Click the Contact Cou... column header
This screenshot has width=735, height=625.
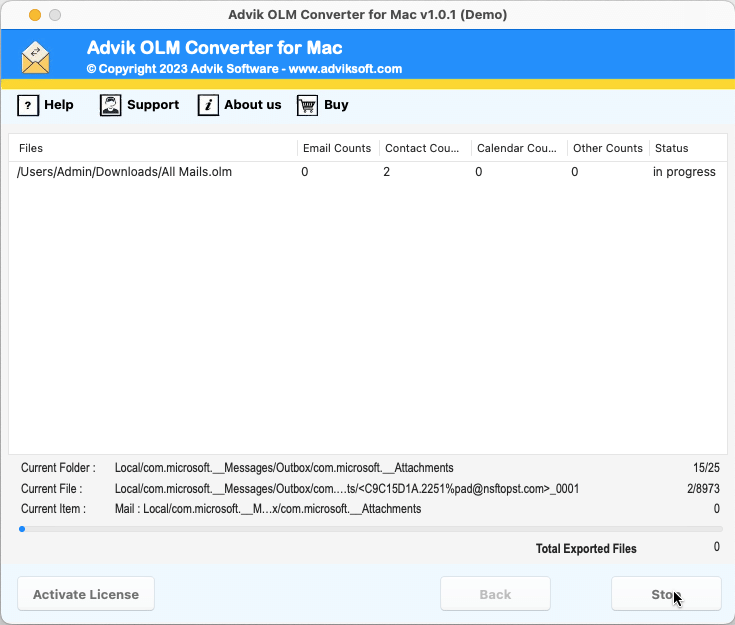point(425,148)
